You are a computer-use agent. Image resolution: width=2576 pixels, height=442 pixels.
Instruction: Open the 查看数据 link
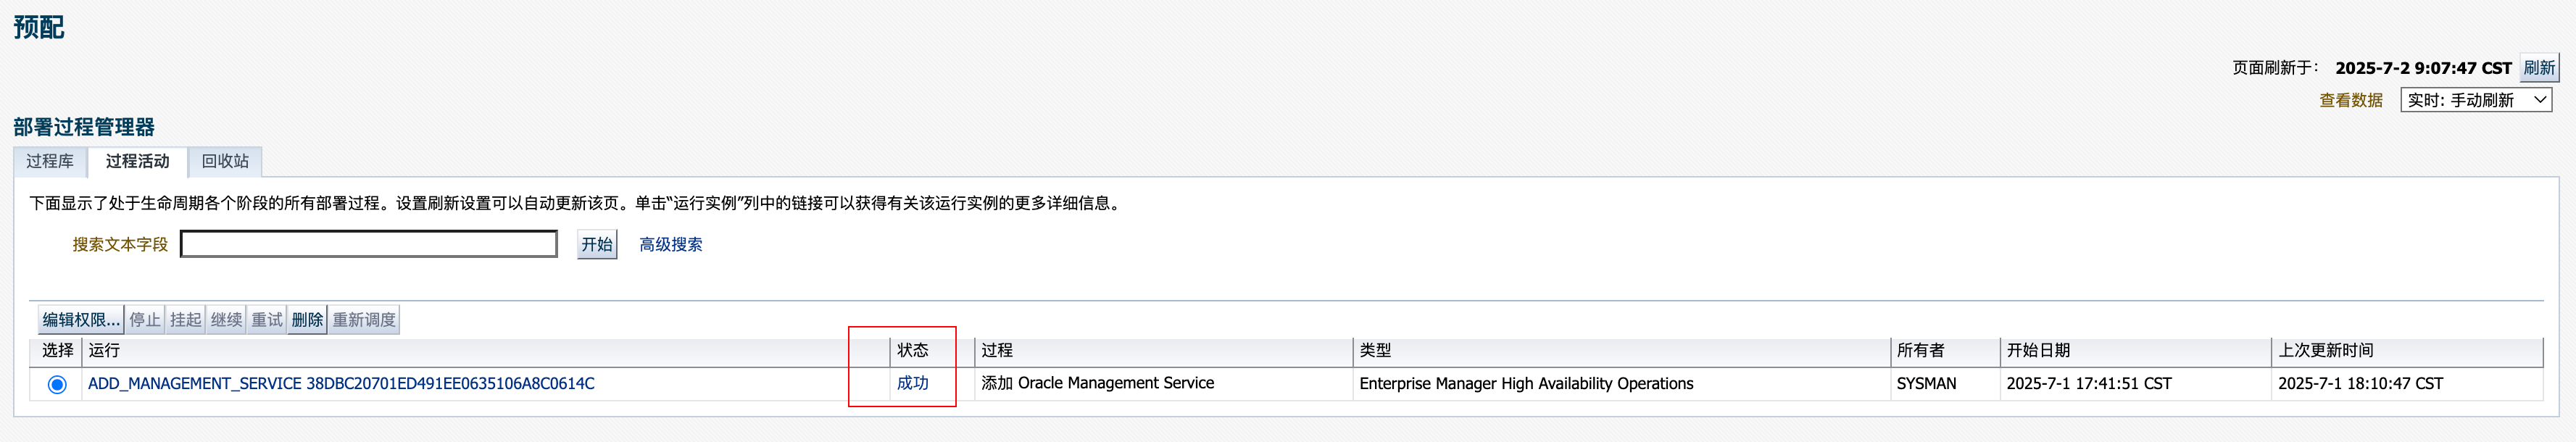tap(2350, 100)
